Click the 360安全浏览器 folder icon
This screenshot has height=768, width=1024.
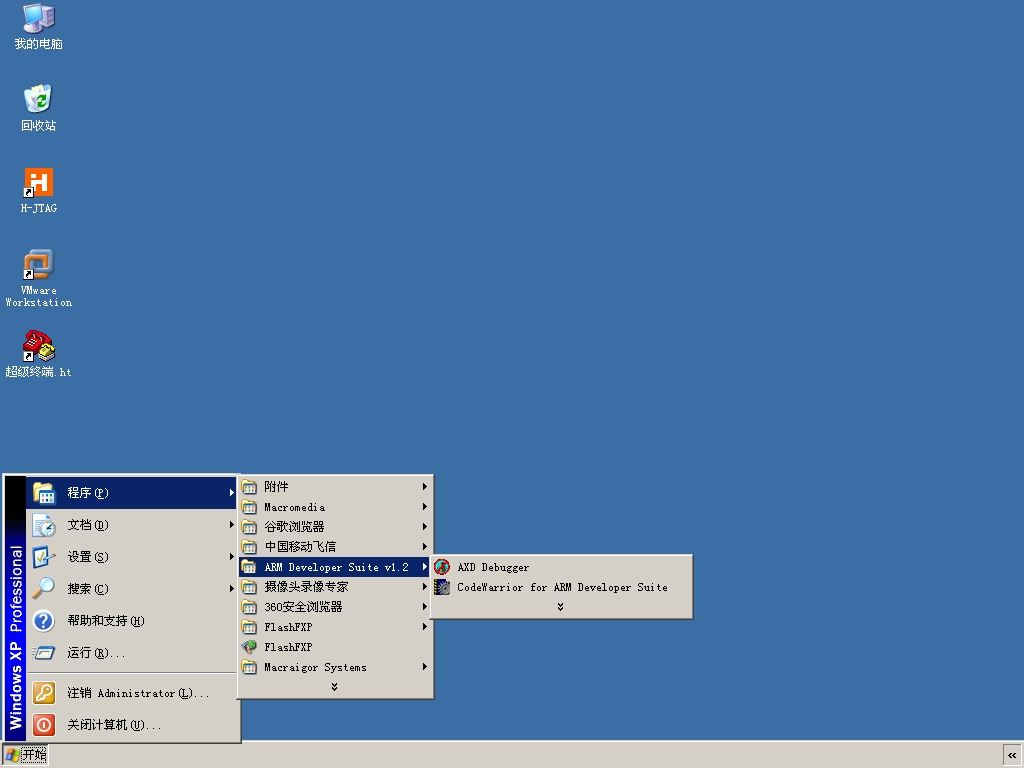pos(249,607)
